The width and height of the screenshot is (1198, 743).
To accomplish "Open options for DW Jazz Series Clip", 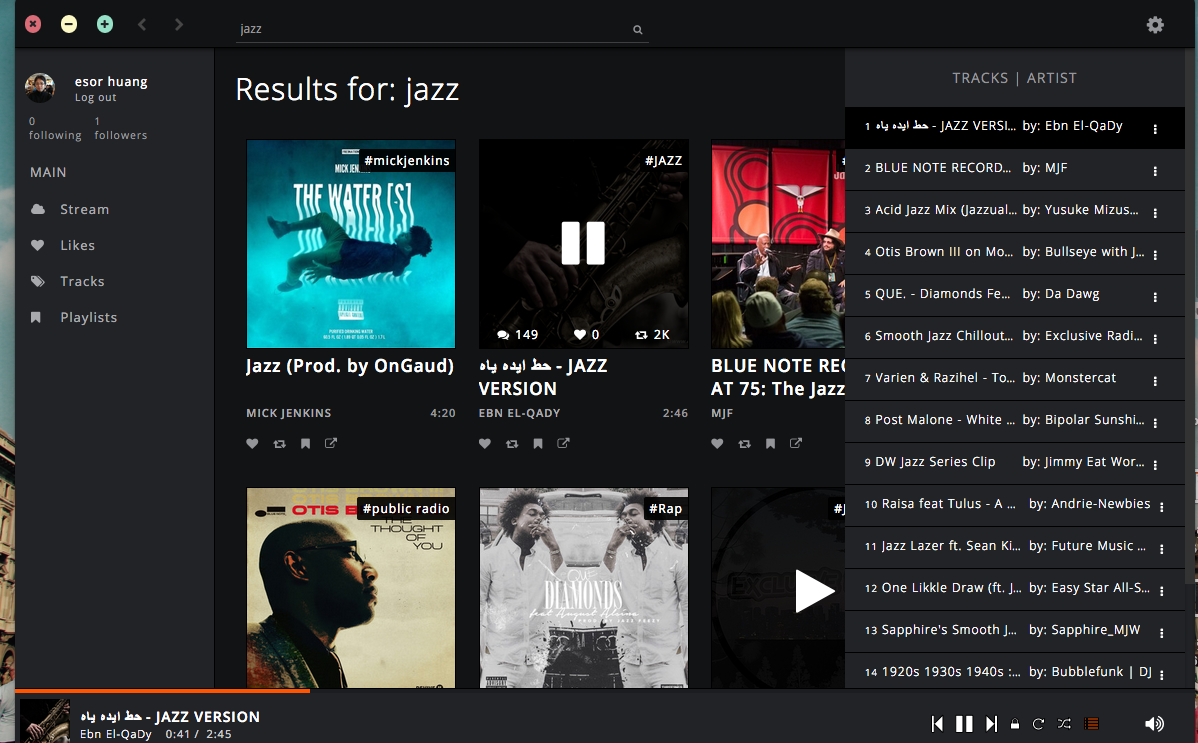I will [x=1154, y=466].
